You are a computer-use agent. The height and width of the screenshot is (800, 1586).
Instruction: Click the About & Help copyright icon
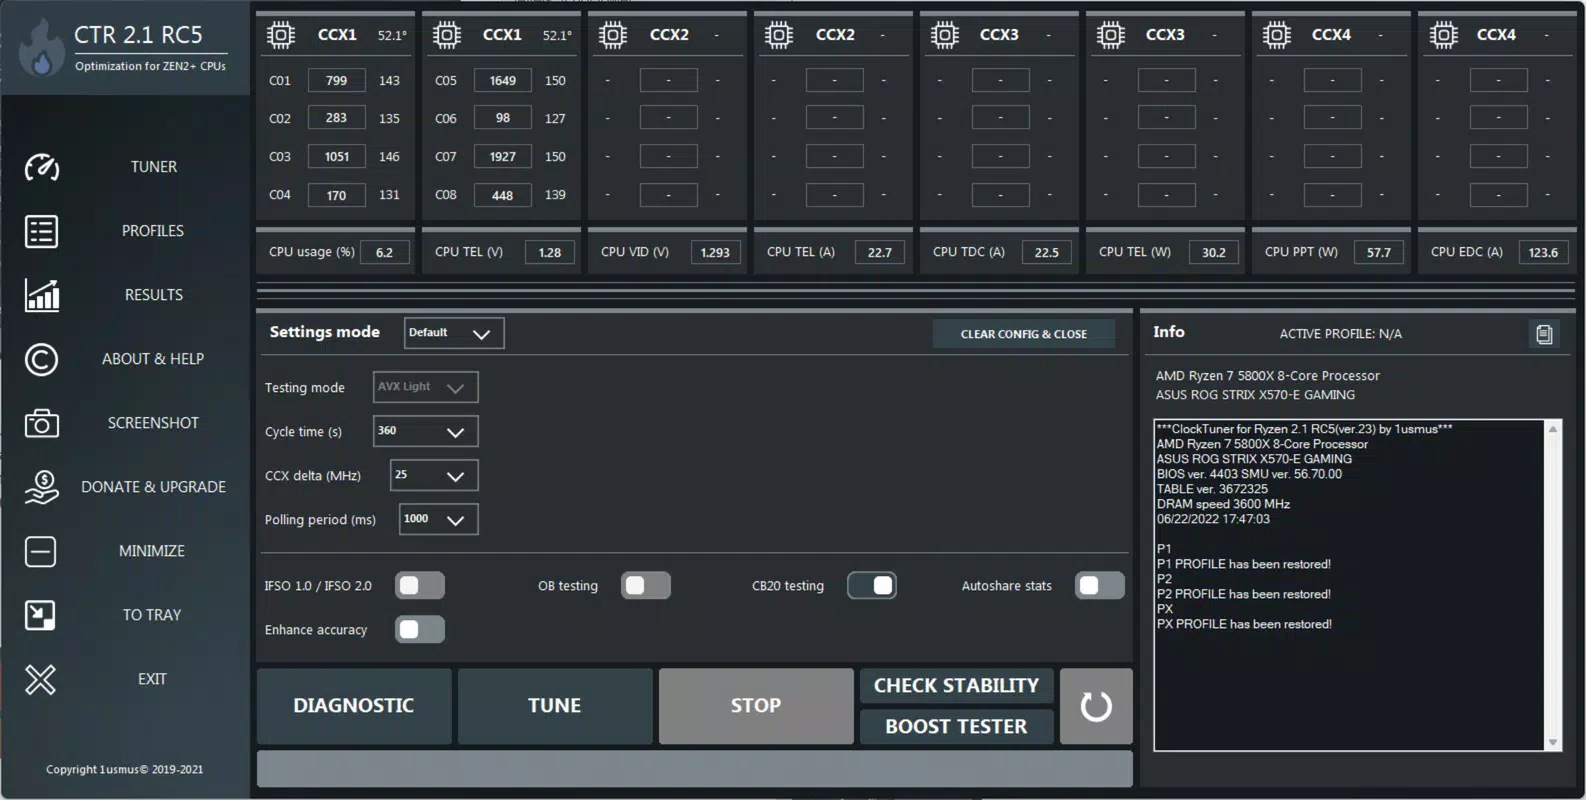[x=41, y=359]
